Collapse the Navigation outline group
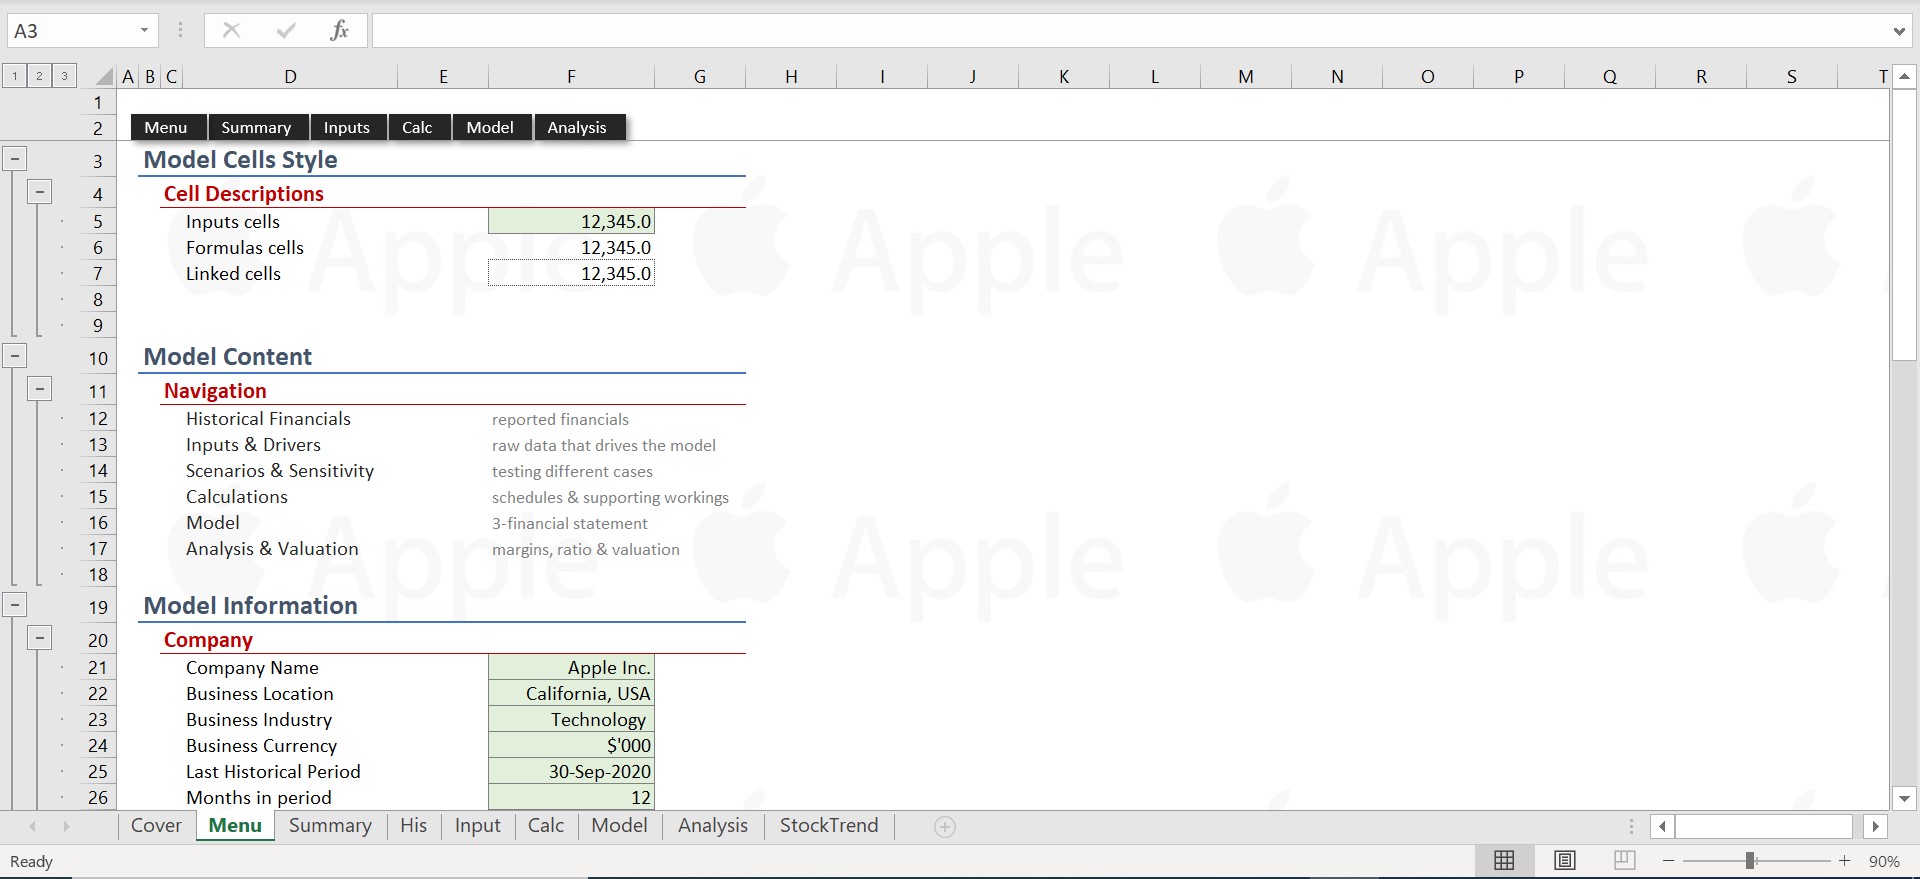Screen dimensions: 1920x879 click(x=39, y=389)
